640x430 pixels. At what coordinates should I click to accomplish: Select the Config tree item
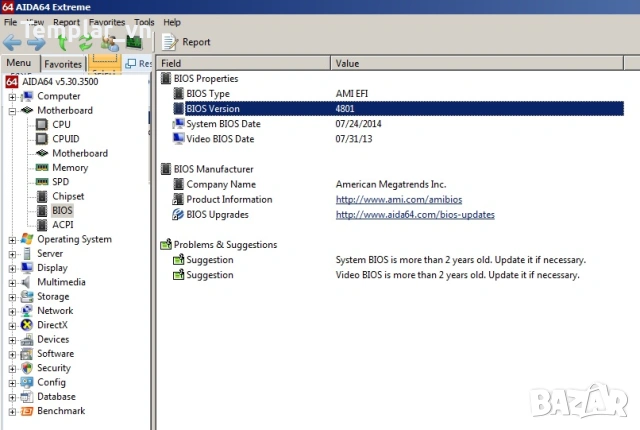point(51,382)
